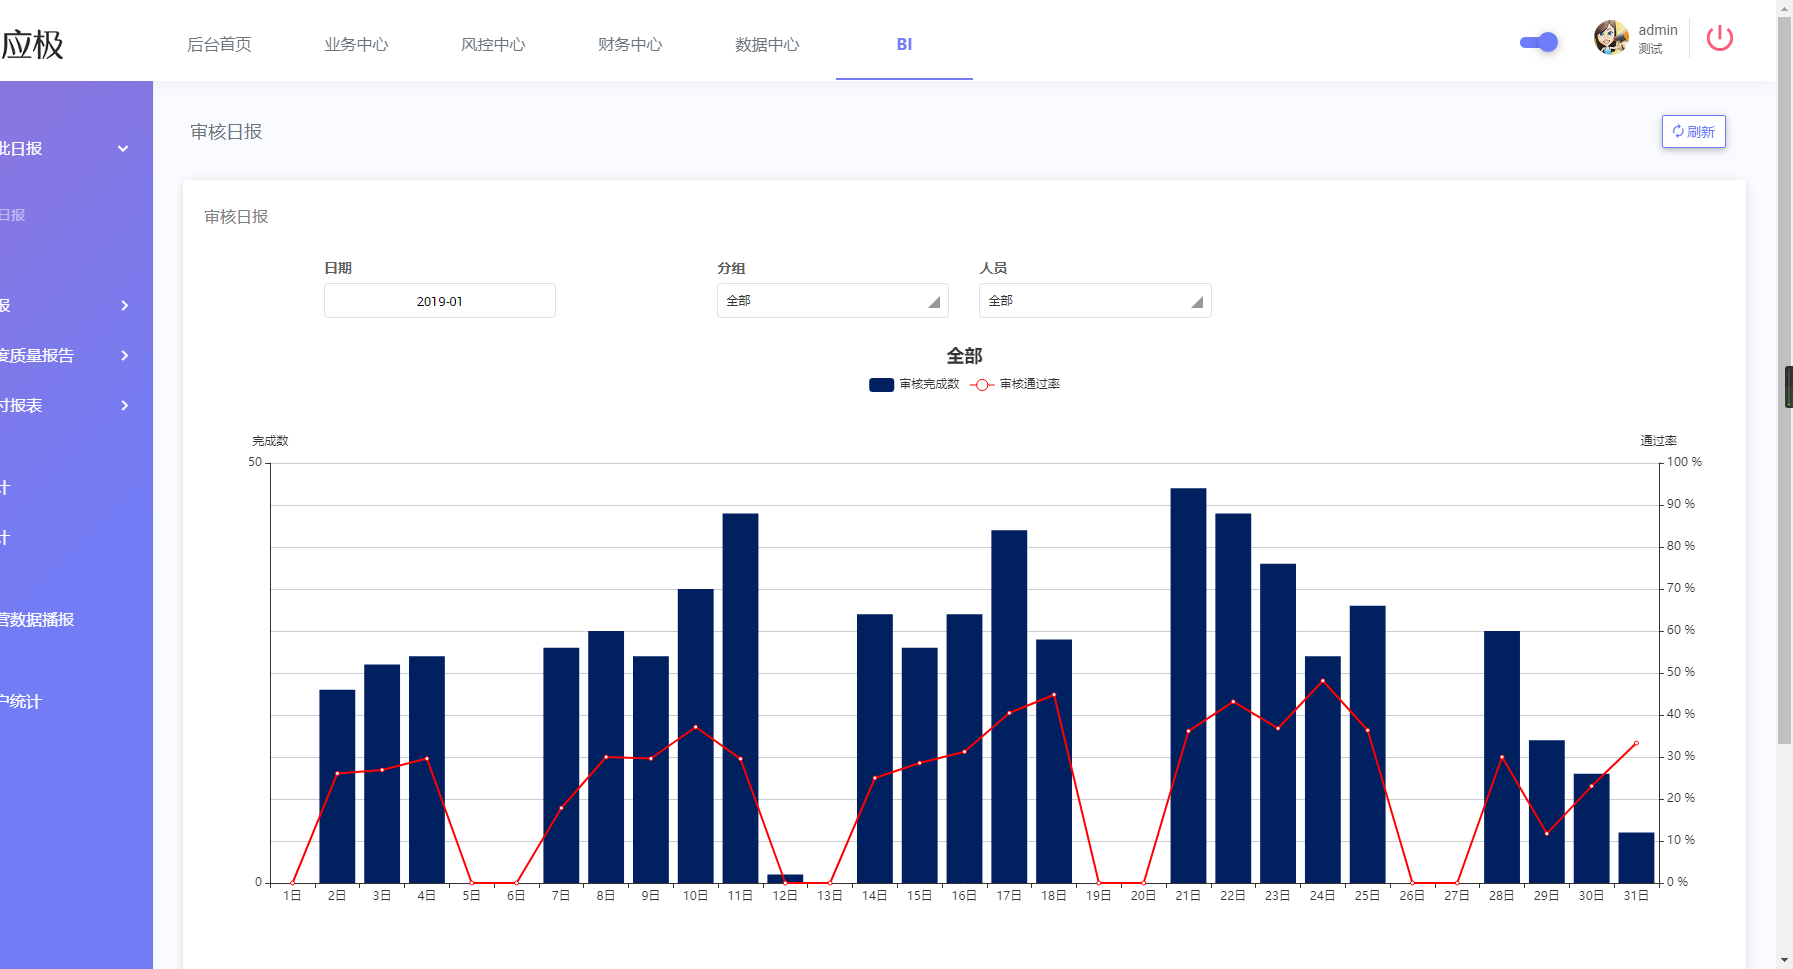Toggle 审核通过率 legend series

(1015, 384)
